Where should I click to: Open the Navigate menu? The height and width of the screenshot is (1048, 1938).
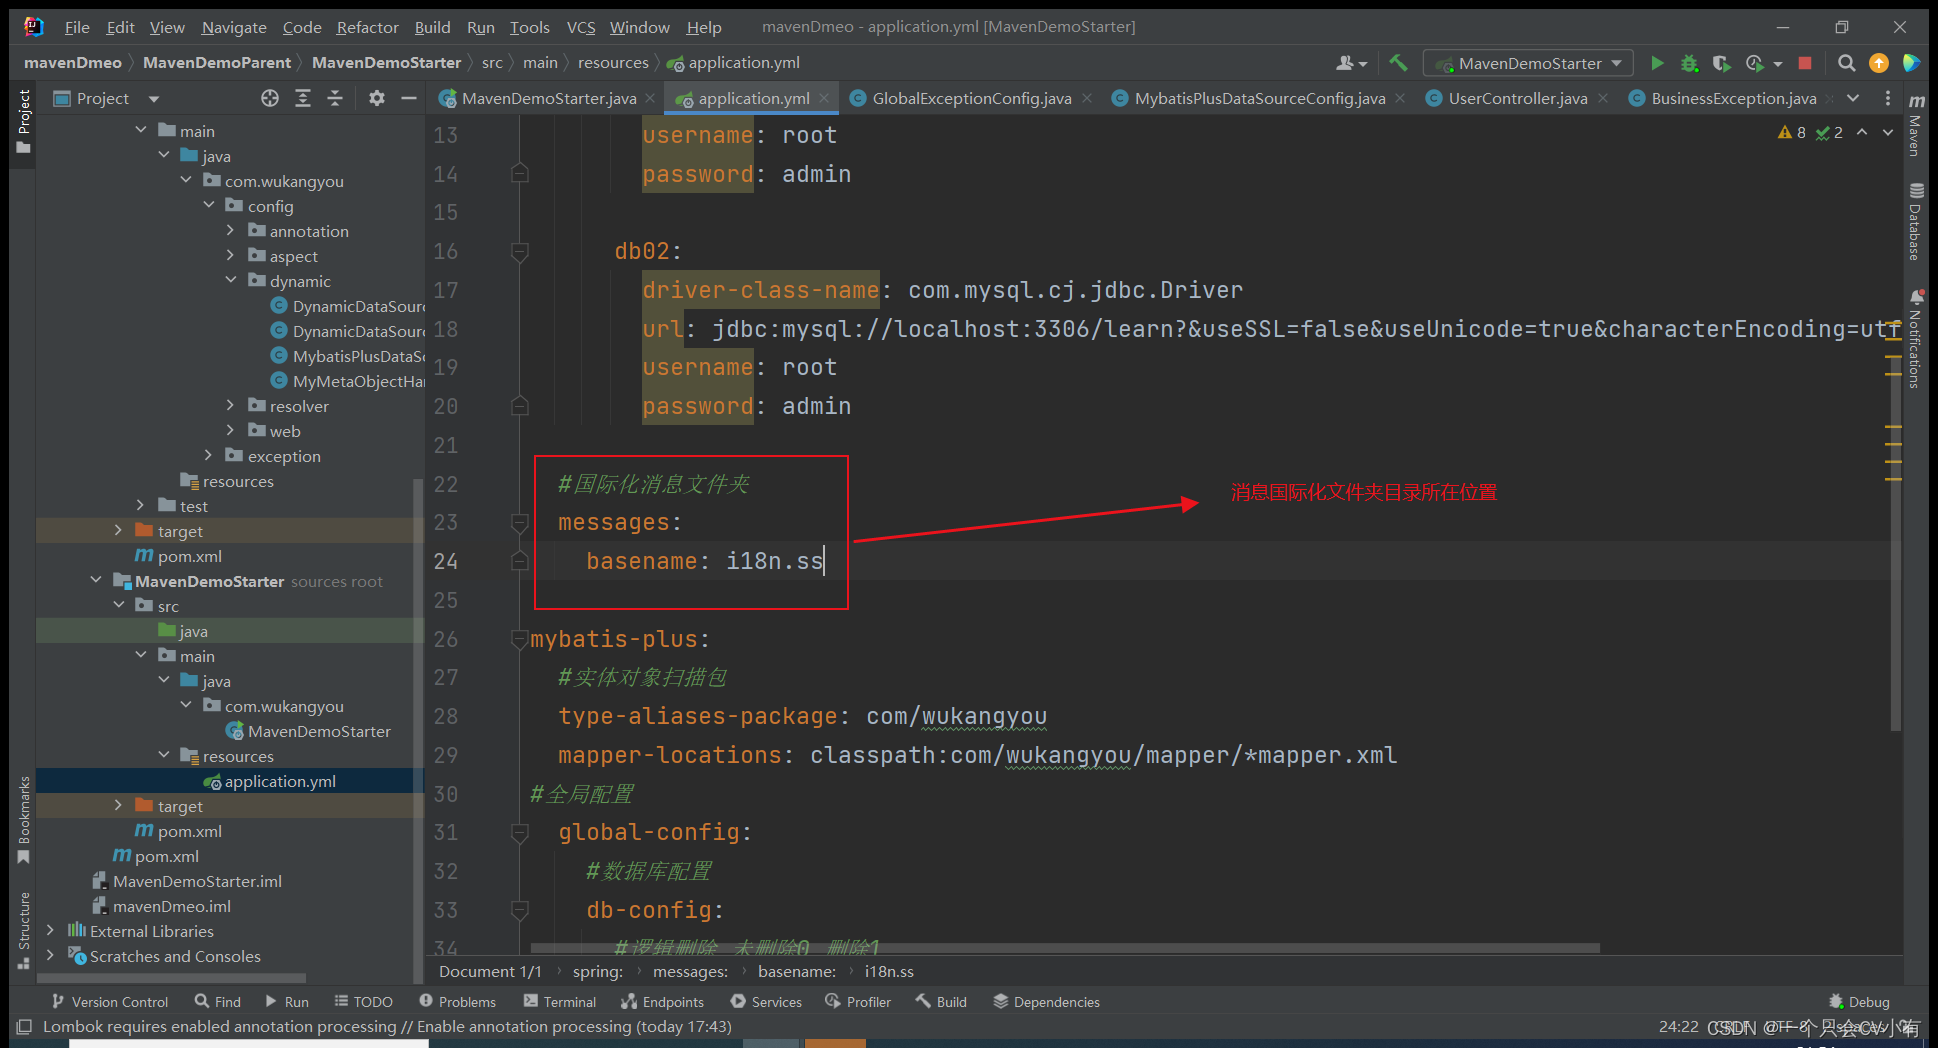coord(233,27)
